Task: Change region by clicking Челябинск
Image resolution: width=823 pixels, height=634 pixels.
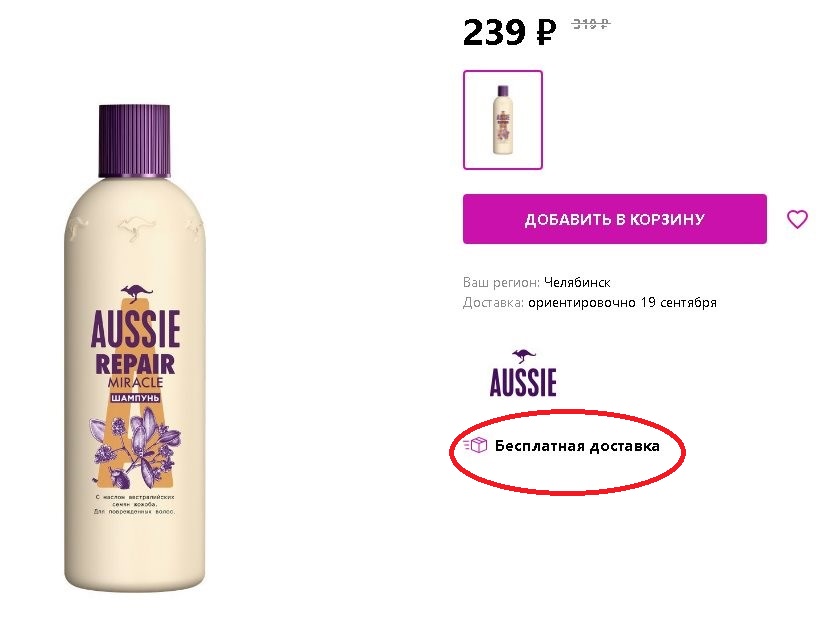Action: [x=577, y=282]
